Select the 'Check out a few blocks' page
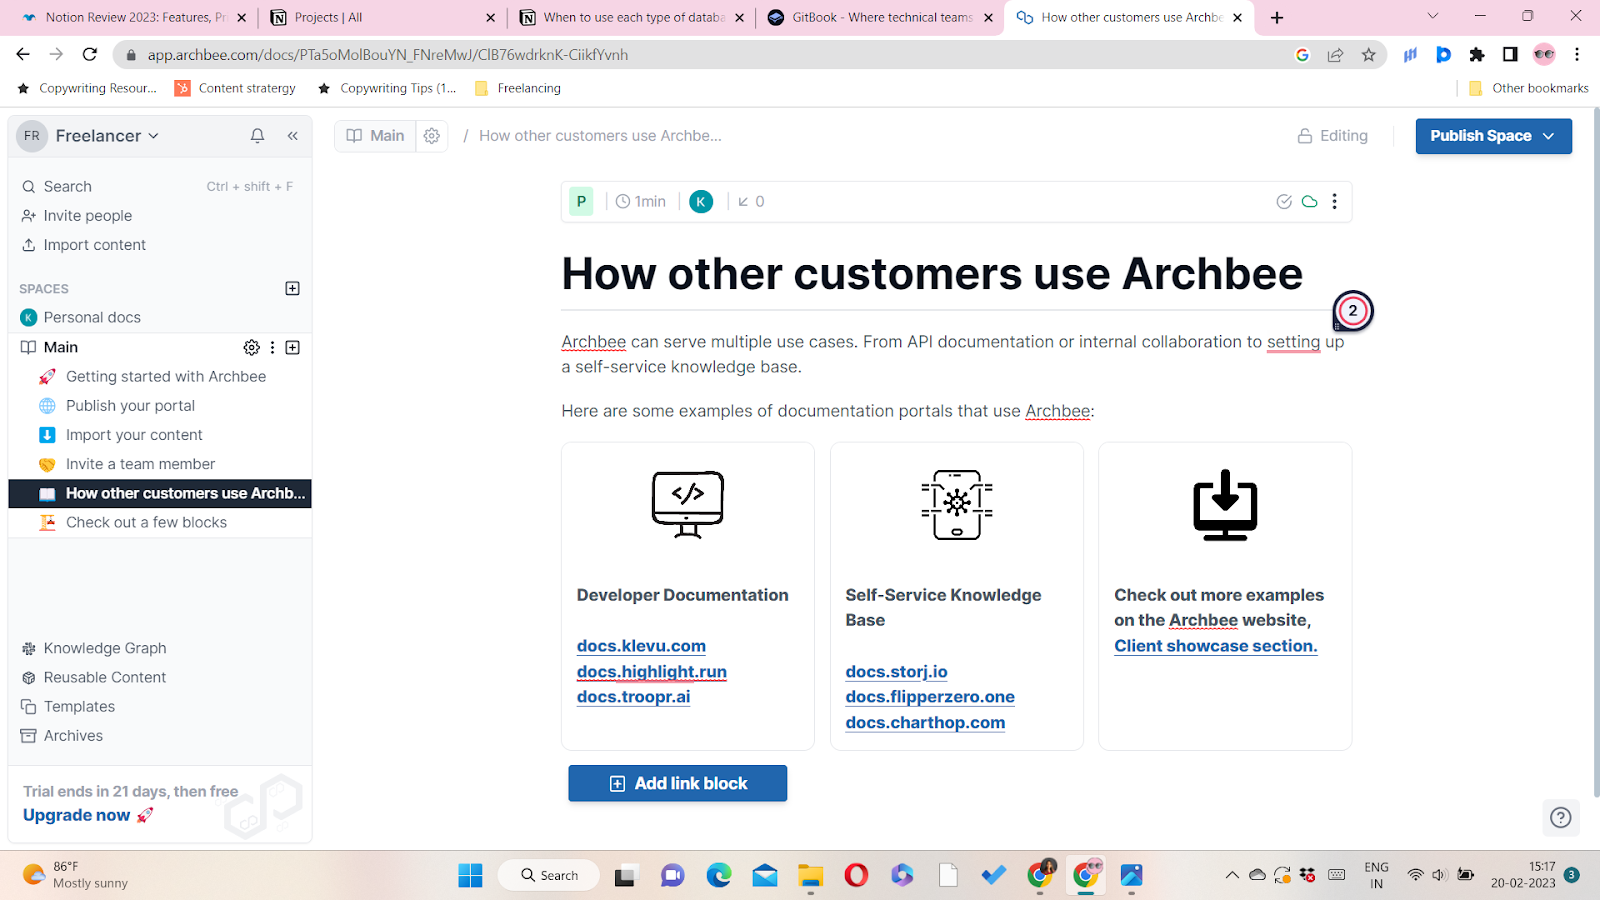 pos(144,522)
